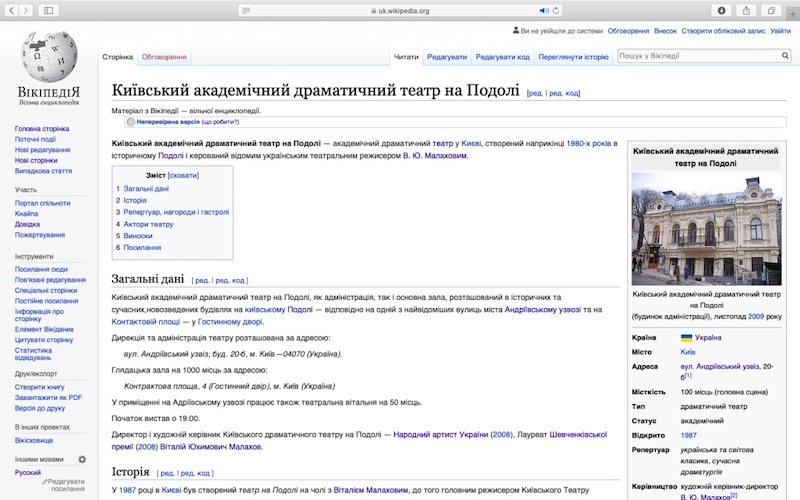Image resolution: width=800 pixels, height=500 pixels.
Task: Open Цитувати сторінку link
Action: click(44, 340)
